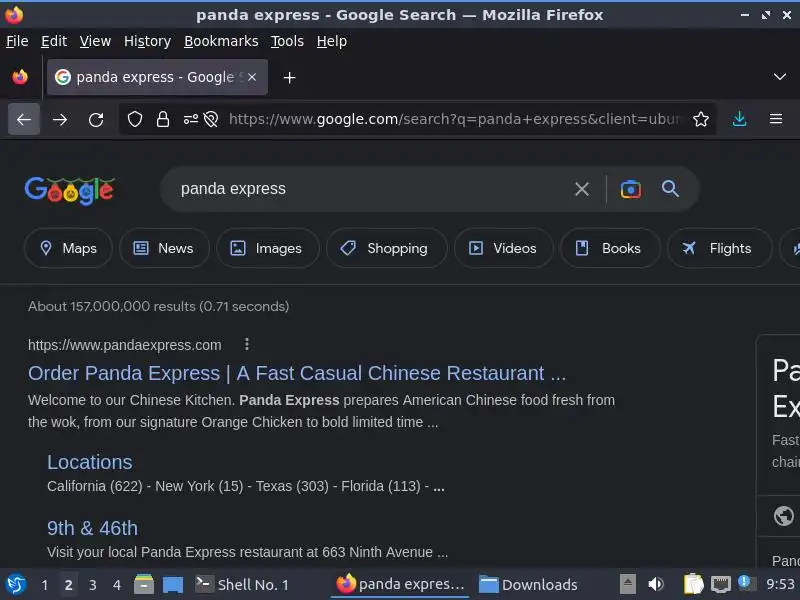The image size is (800, 600).
Task: Click the network tray icon
Action: (721, 584)
